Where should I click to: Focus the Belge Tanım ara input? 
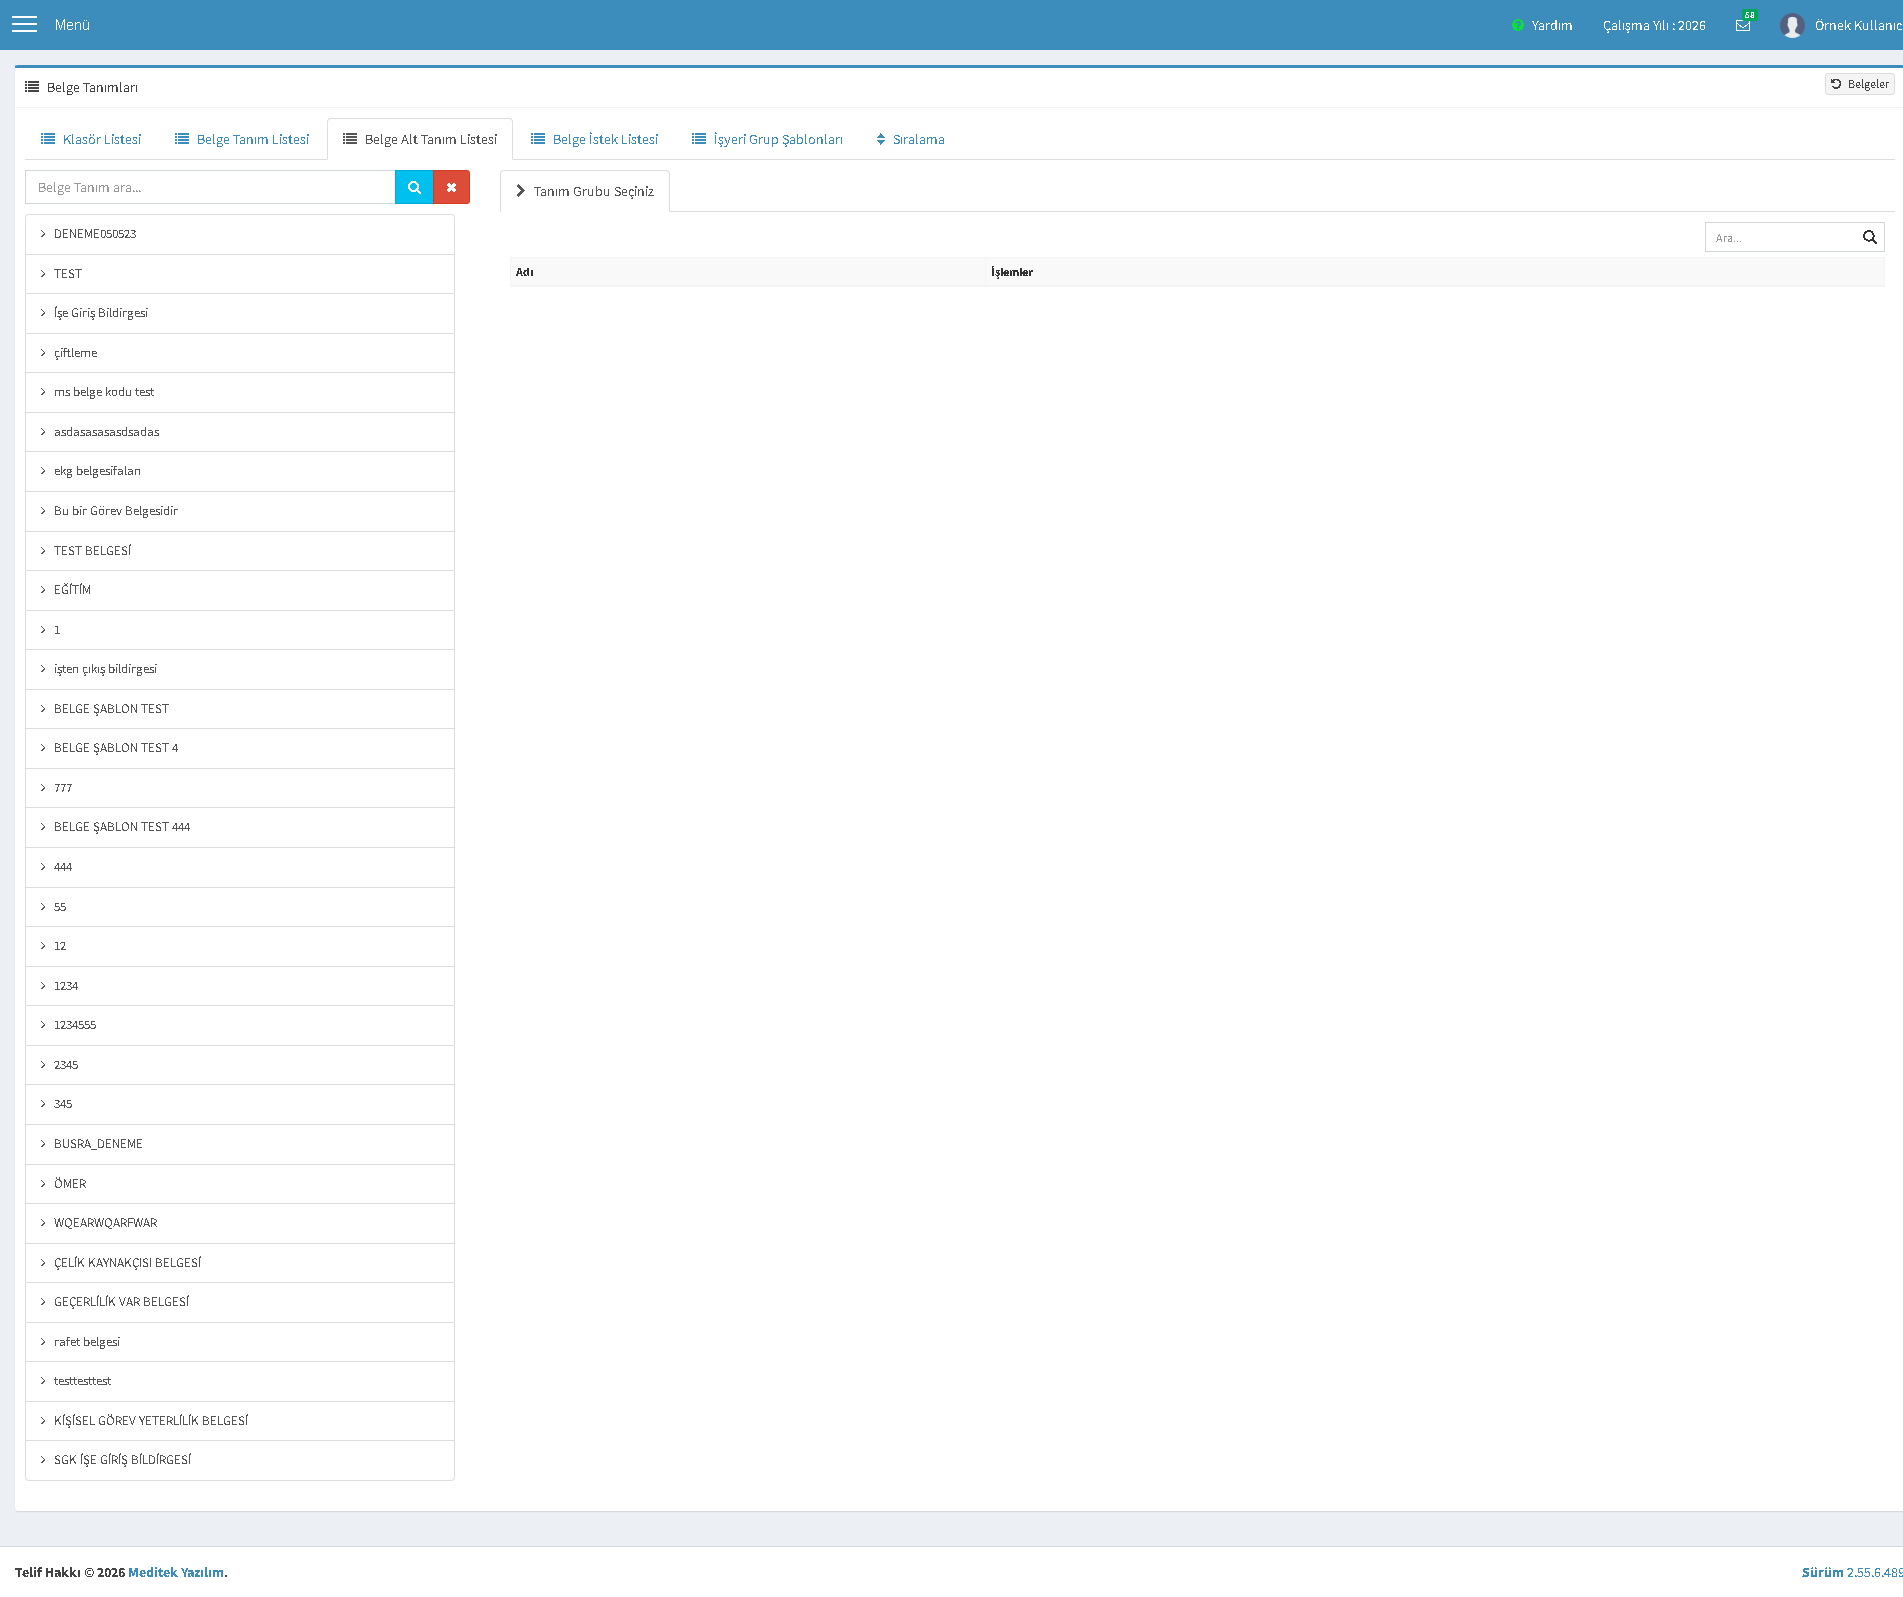[x=210, y=187]
